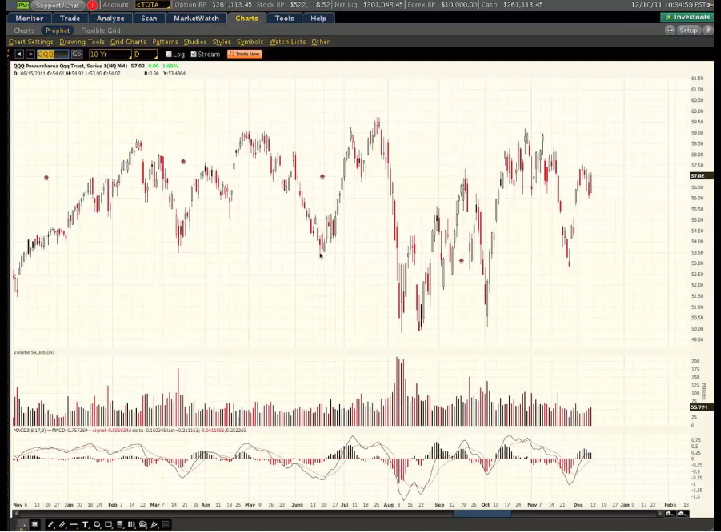Click the red marker above the June low
The image size is (721, 532).
coord(322,177)
